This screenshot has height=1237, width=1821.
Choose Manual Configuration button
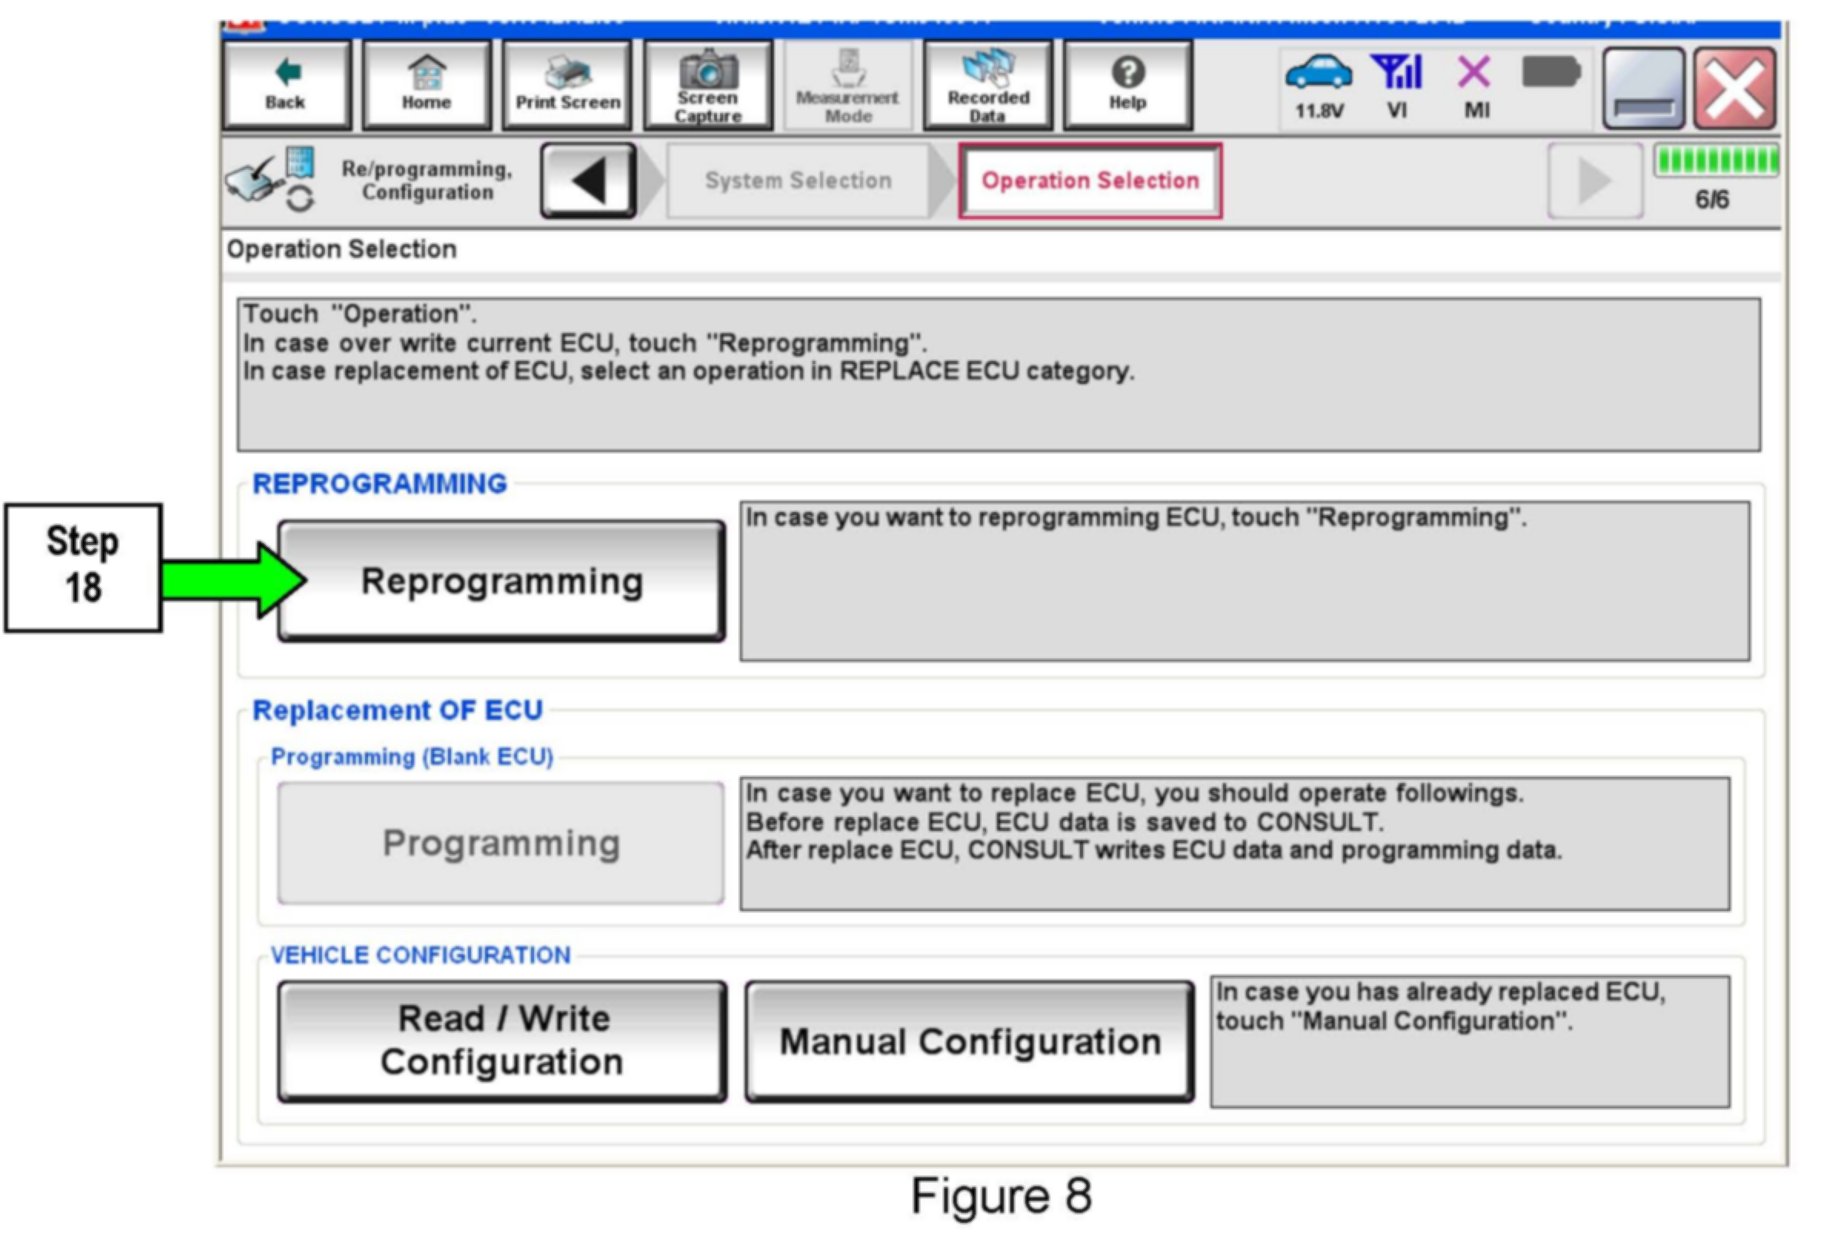coord(969,1041)
